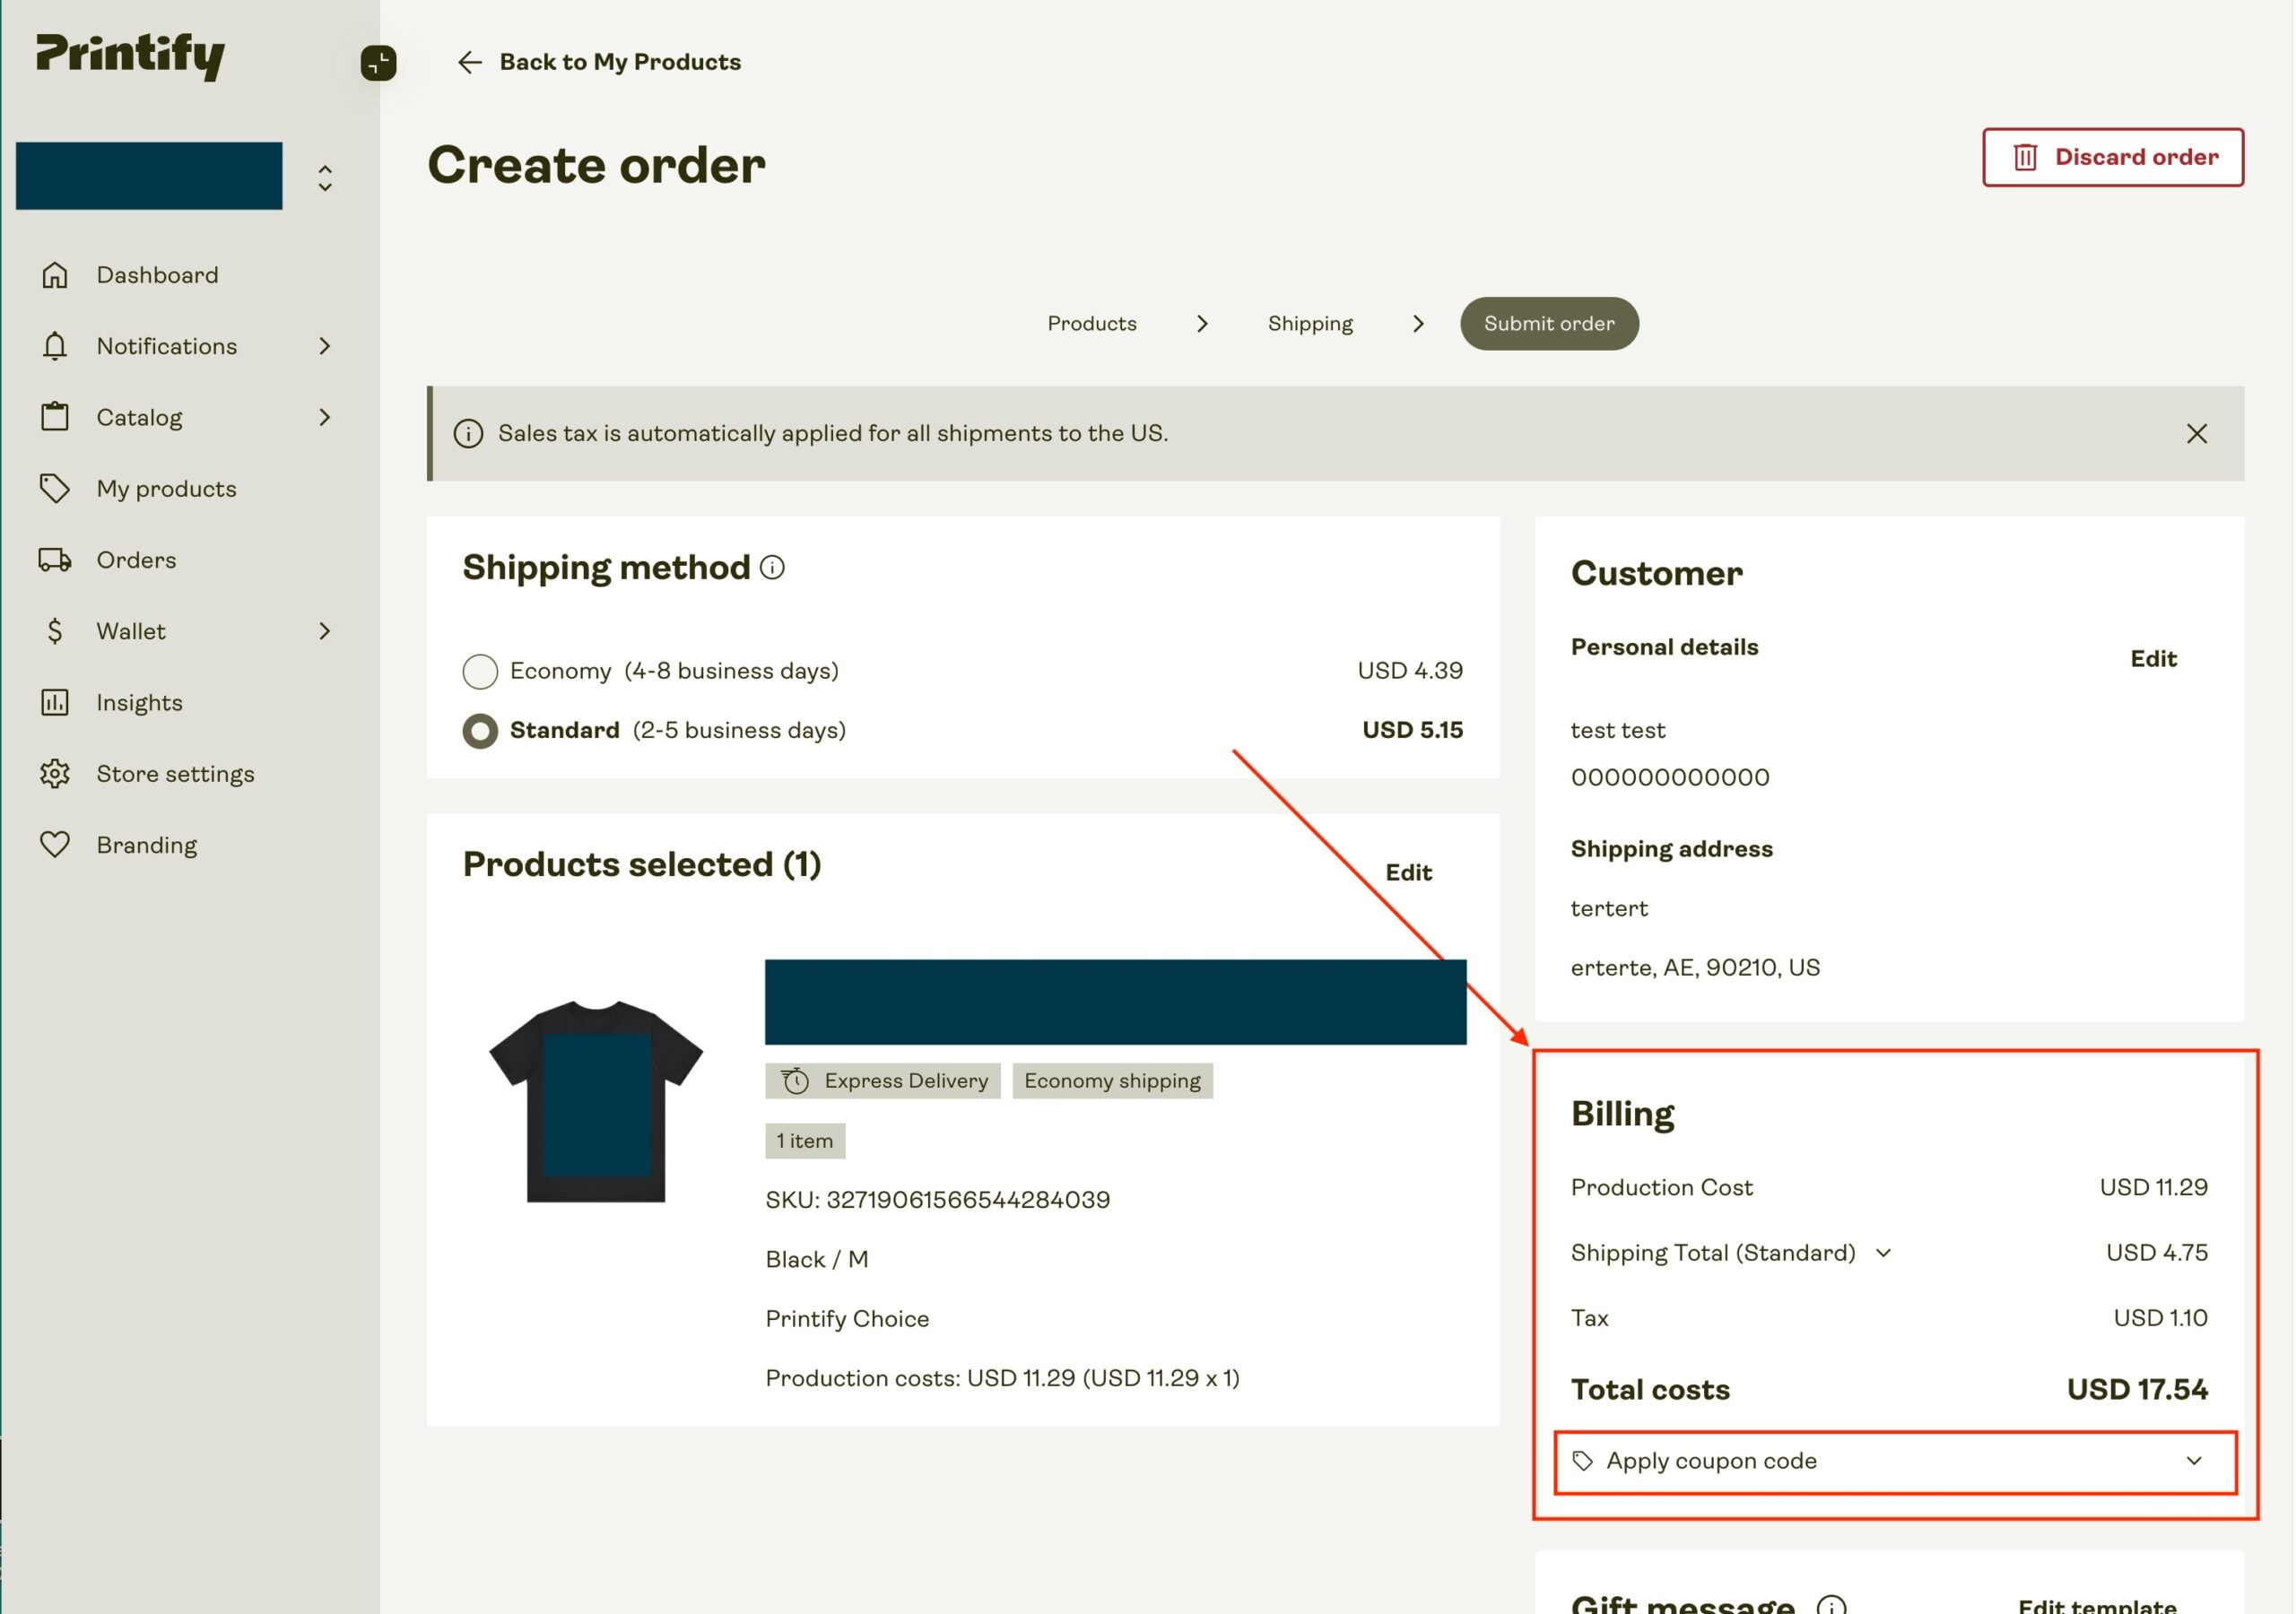Select the Standard shipping radio button
The image size is (2296, 1614).
pyautogui.click(x=480, y=731)
